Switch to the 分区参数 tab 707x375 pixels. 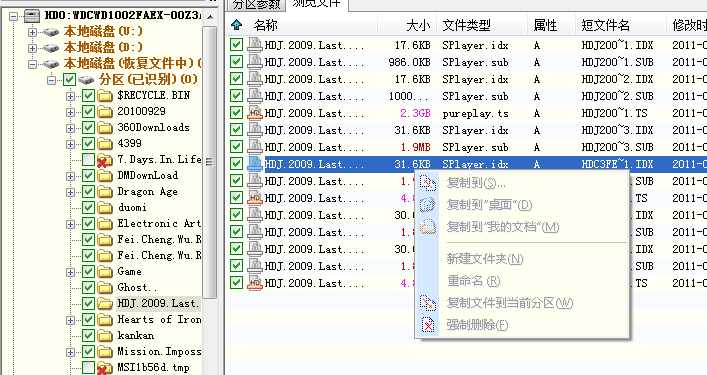click(x=257, y=5)
